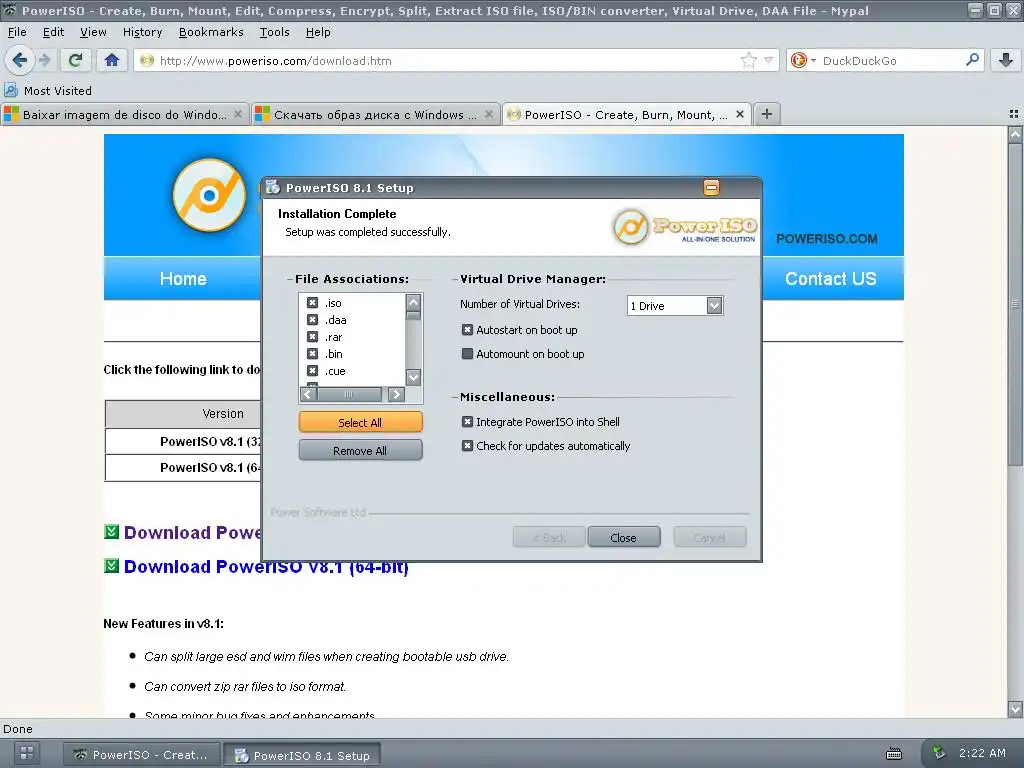Open the Home link on PowerISO site
Viewport: 1024px width, 768px height.
[183, 279]
